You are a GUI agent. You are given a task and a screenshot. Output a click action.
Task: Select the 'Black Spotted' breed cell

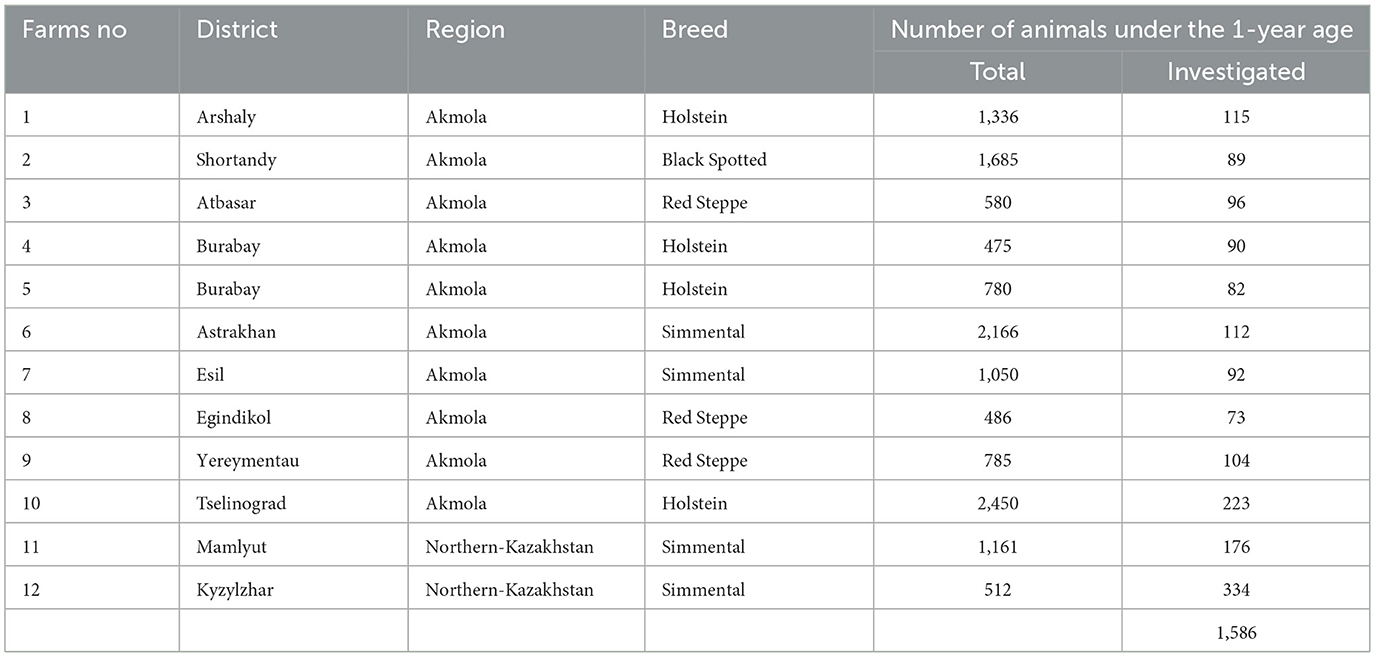[714, 160]
